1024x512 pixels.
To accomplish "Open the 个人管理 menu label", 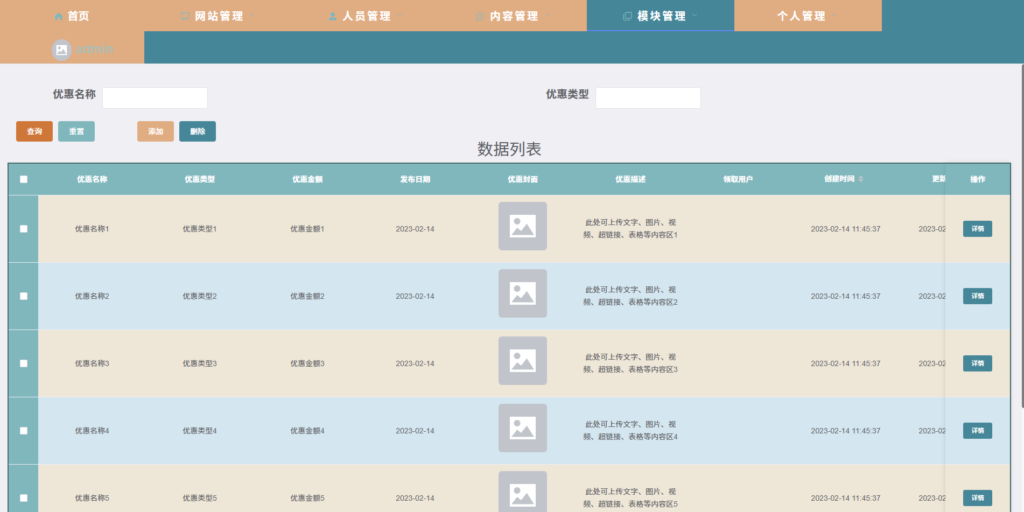I will coord(801,16).
